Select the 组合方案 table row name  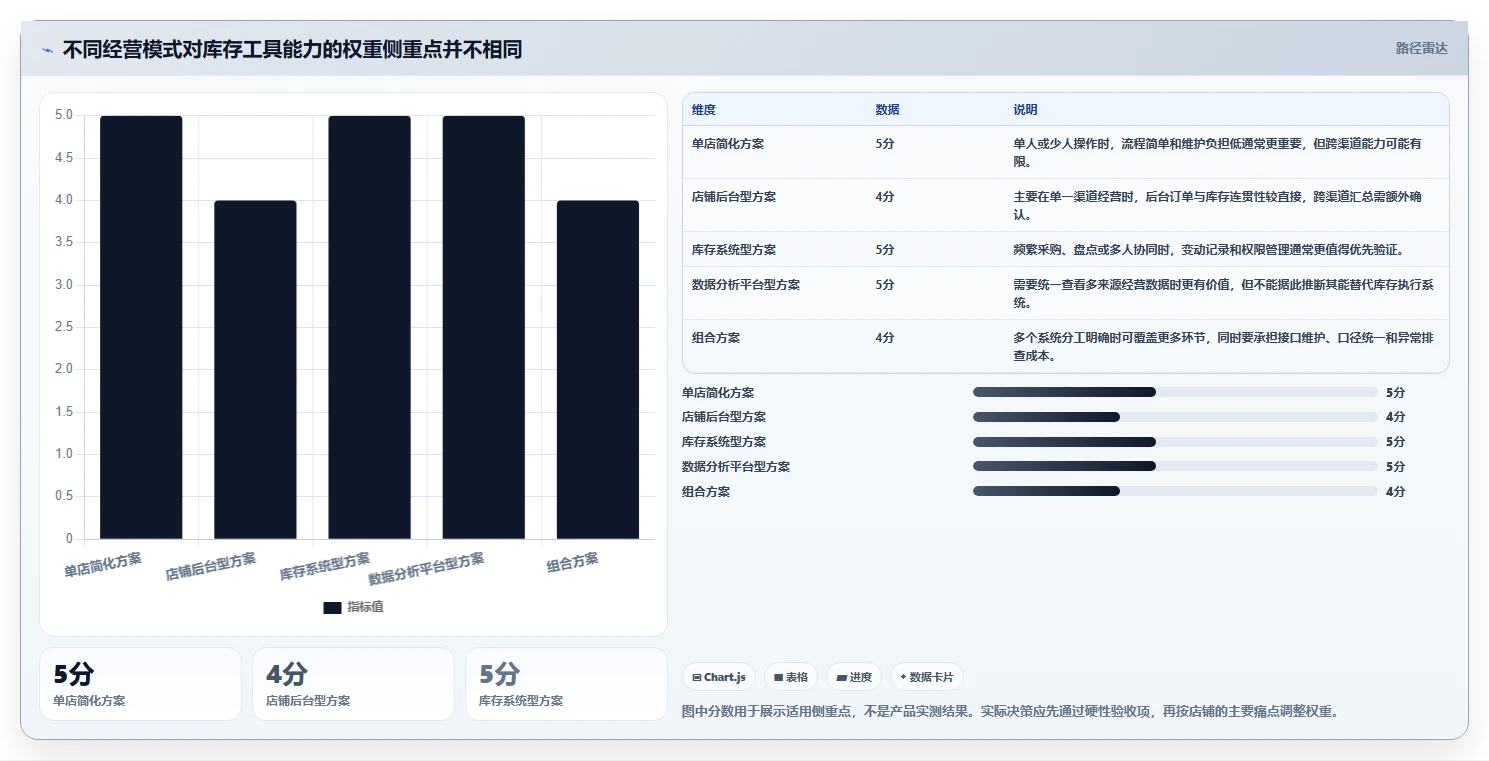point(716,338)
